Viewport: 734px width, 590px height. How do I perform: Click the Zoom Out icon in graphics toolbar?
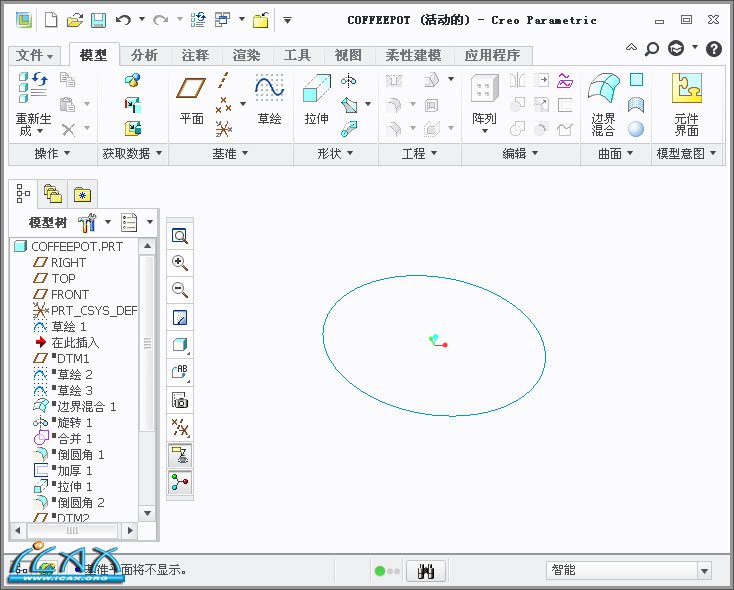click(x=180, y=290)
